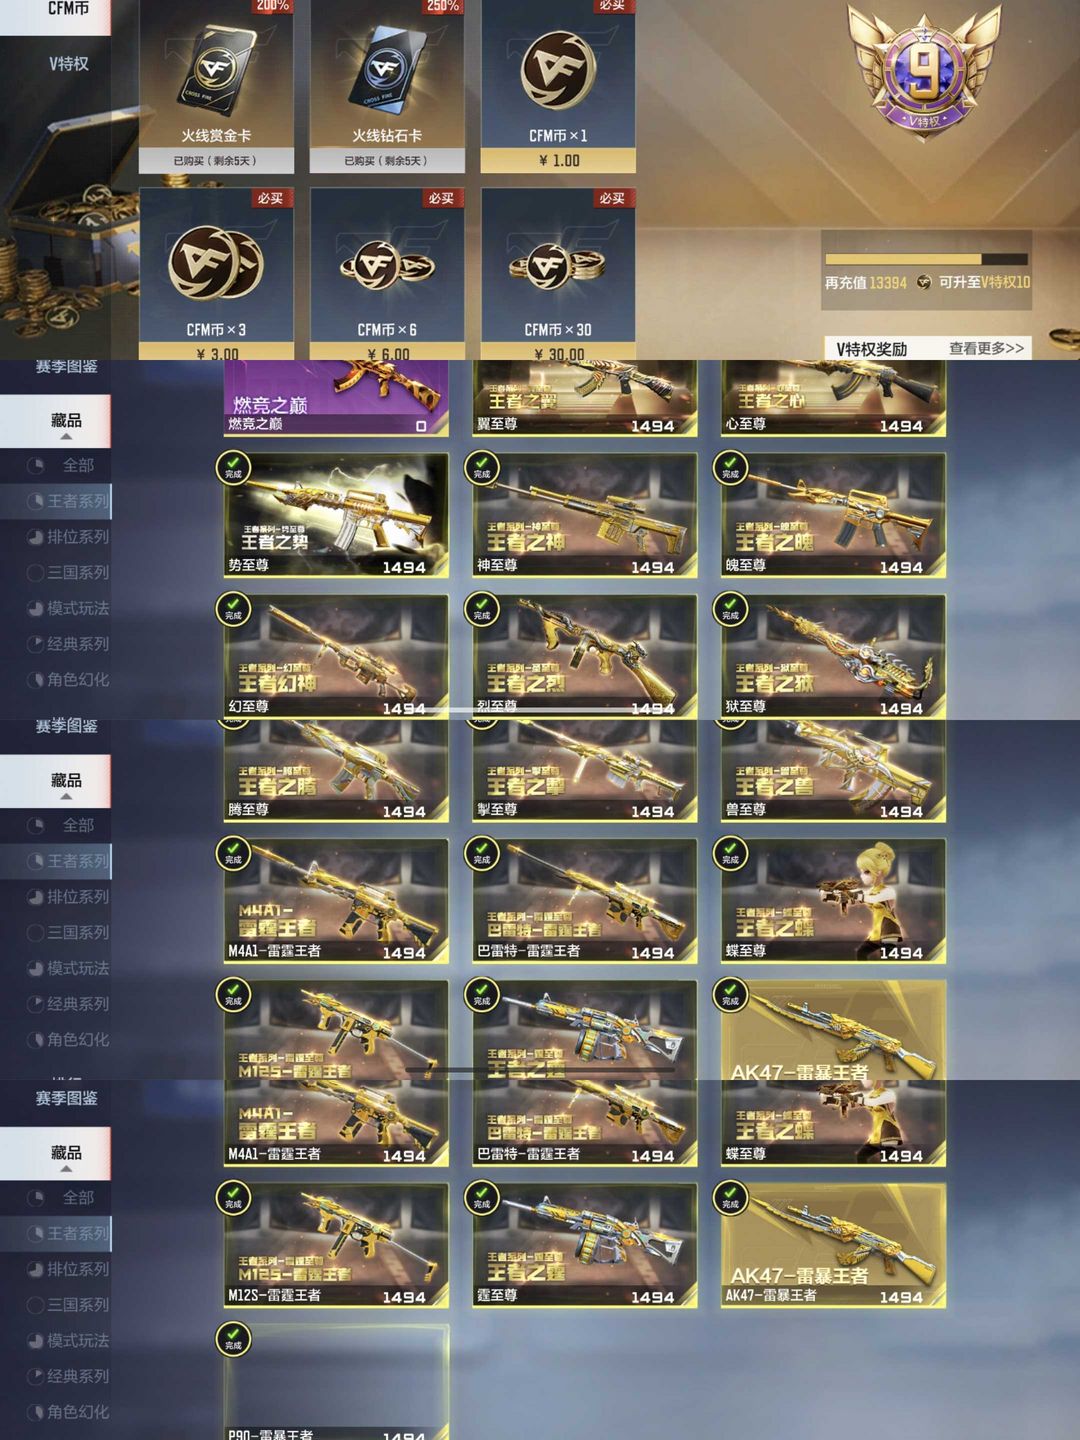Switch to the V特权 tab
This screenshot has height=1440, width=1080.
point(68,64)
